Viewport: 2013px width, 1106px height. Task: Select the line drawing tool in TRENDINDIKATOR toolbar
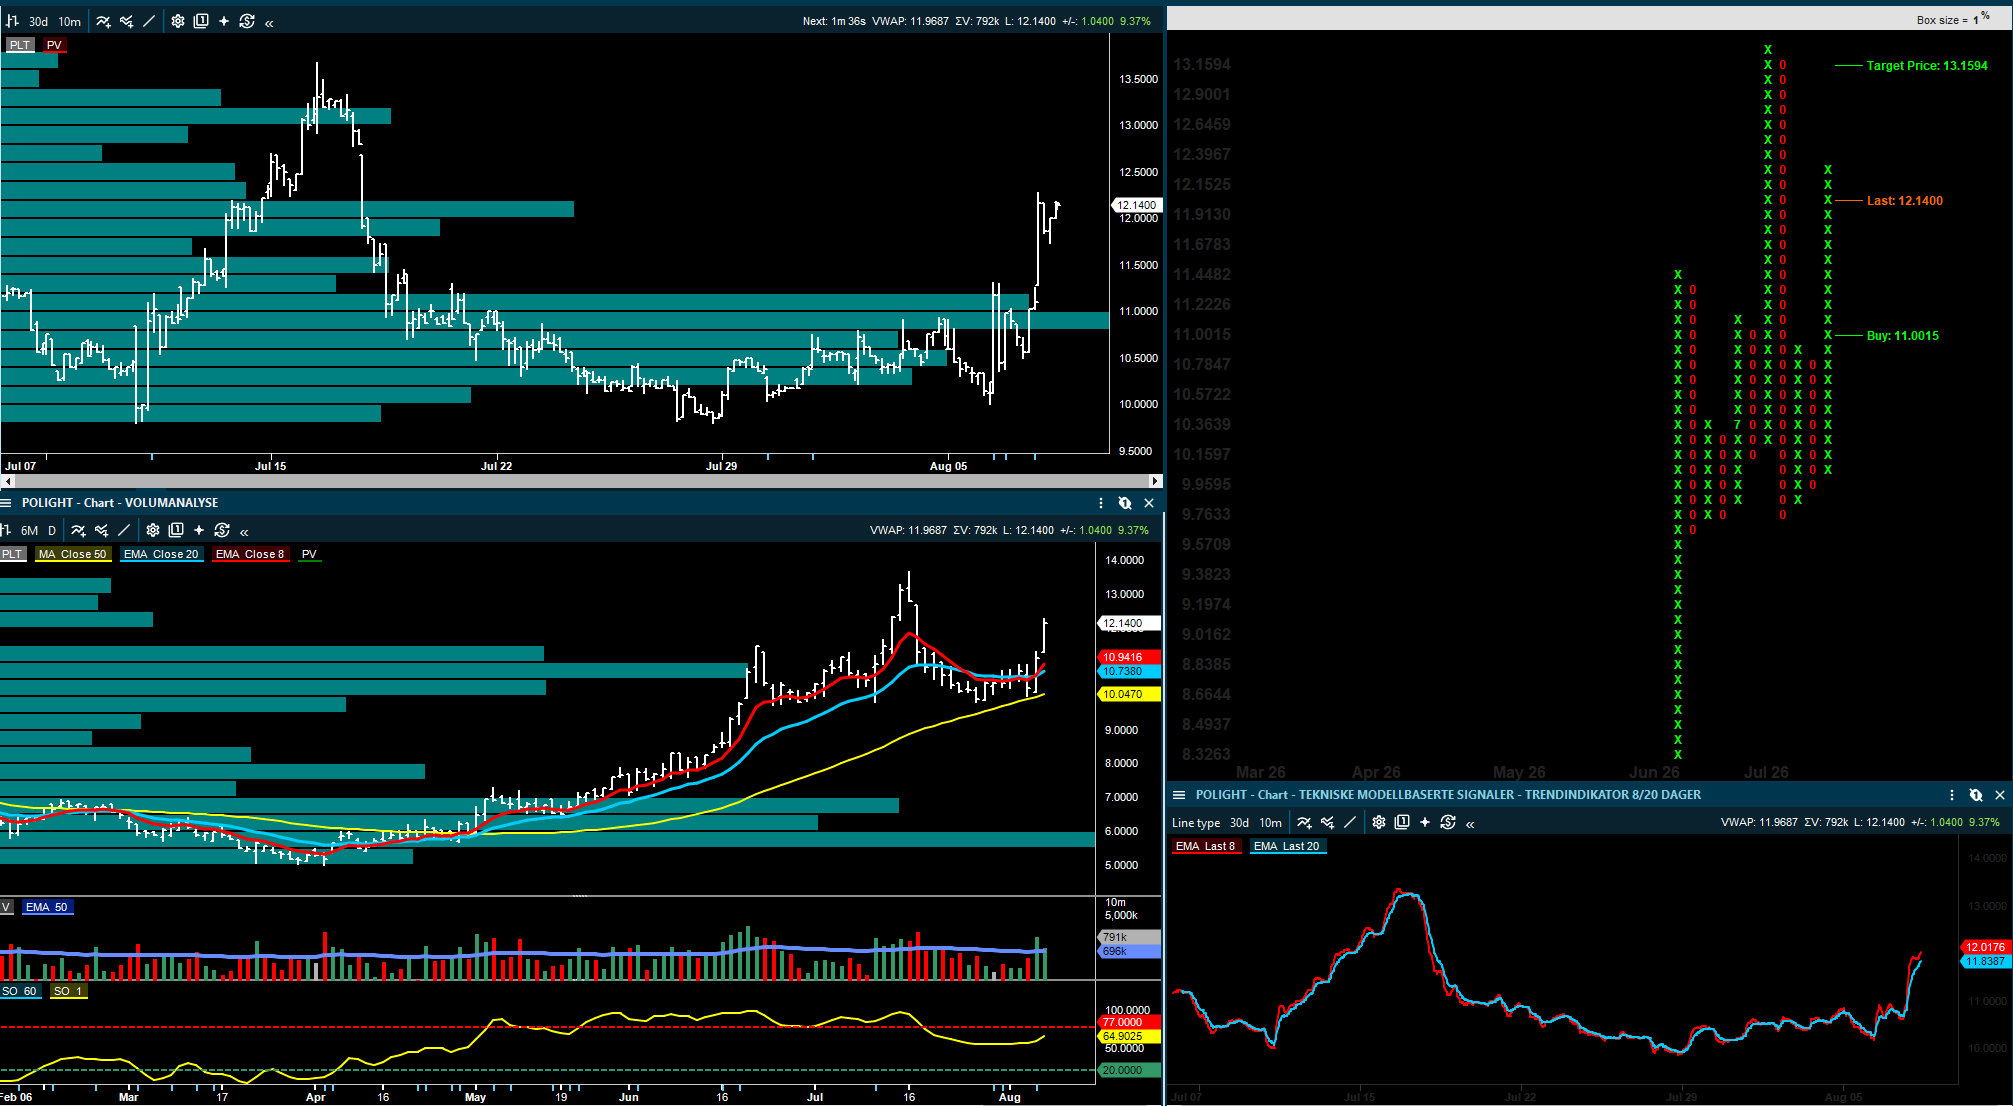point(1350,822)
